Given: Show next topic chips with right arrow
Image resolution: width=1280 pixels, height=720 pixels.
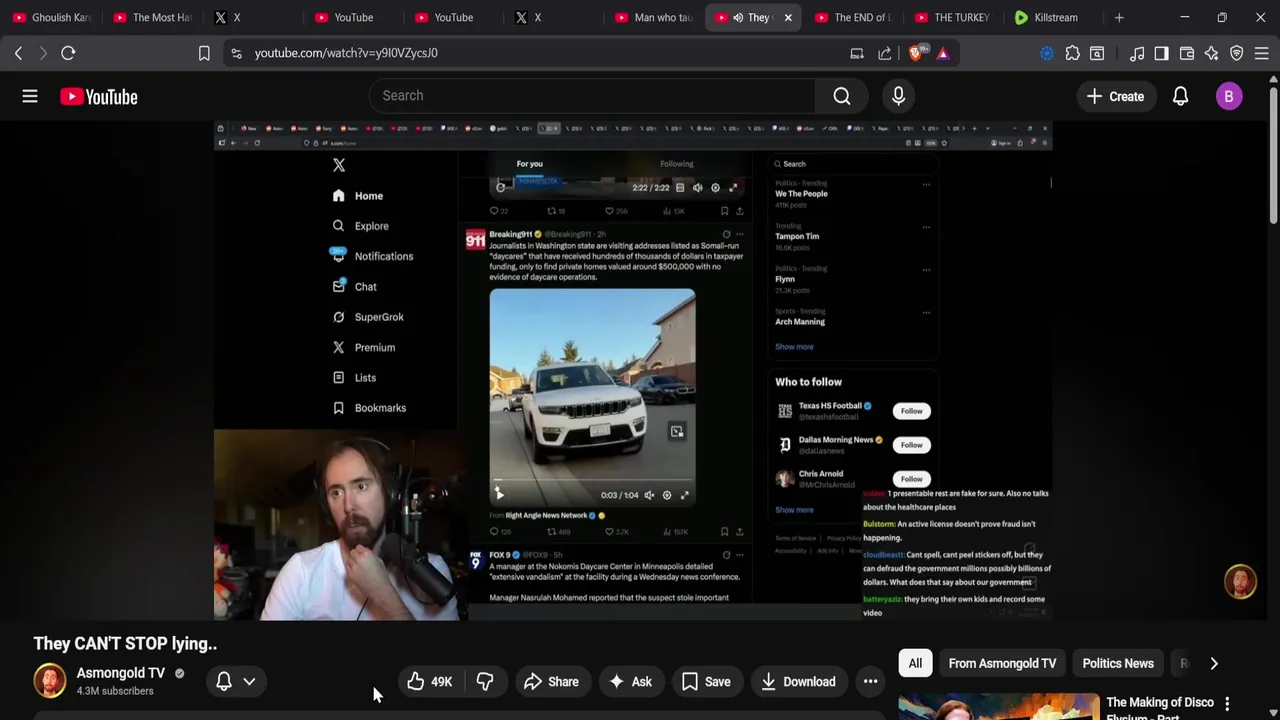Looking at the screenshot, I should click(x=1214, y=663).
